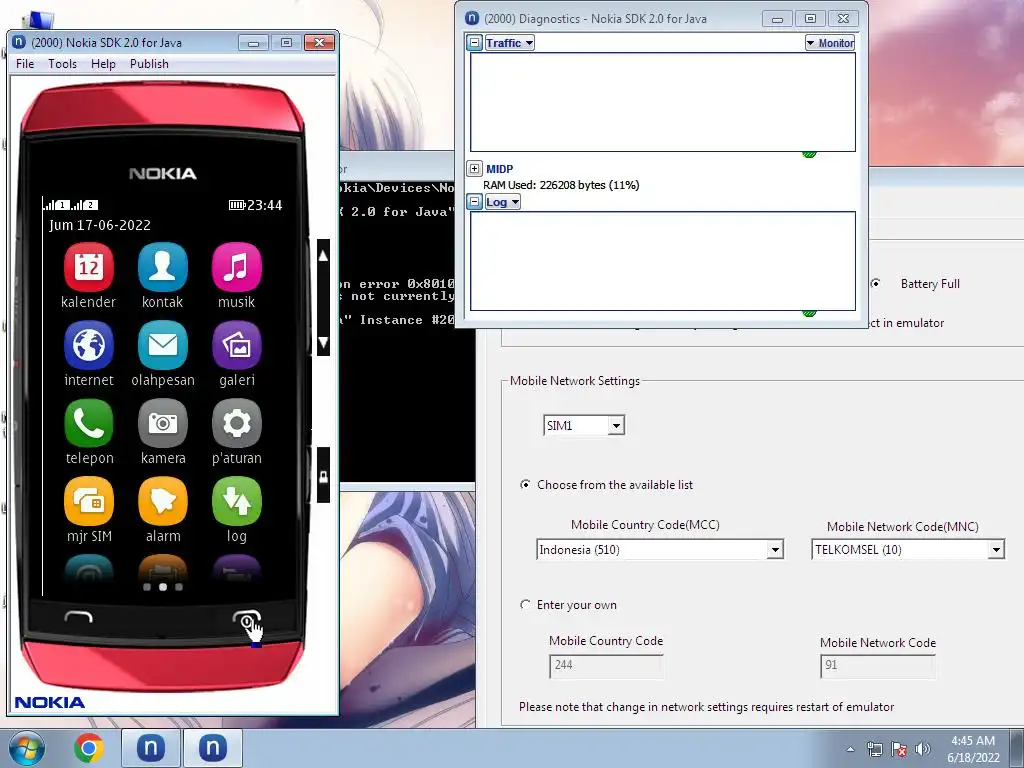Select the Battery Full radio button
The width and height of the screenshot is (1024, 768).
875,283
